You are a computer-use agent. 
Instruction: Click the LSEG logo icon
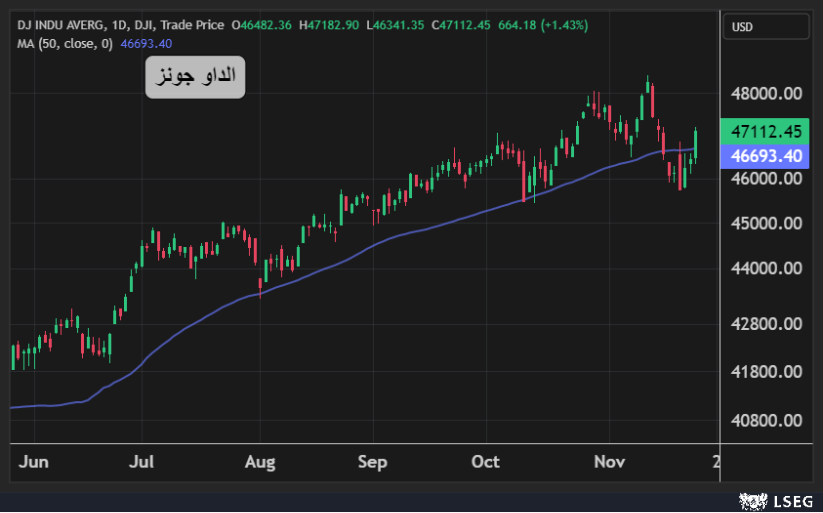(x=748, y=499)
